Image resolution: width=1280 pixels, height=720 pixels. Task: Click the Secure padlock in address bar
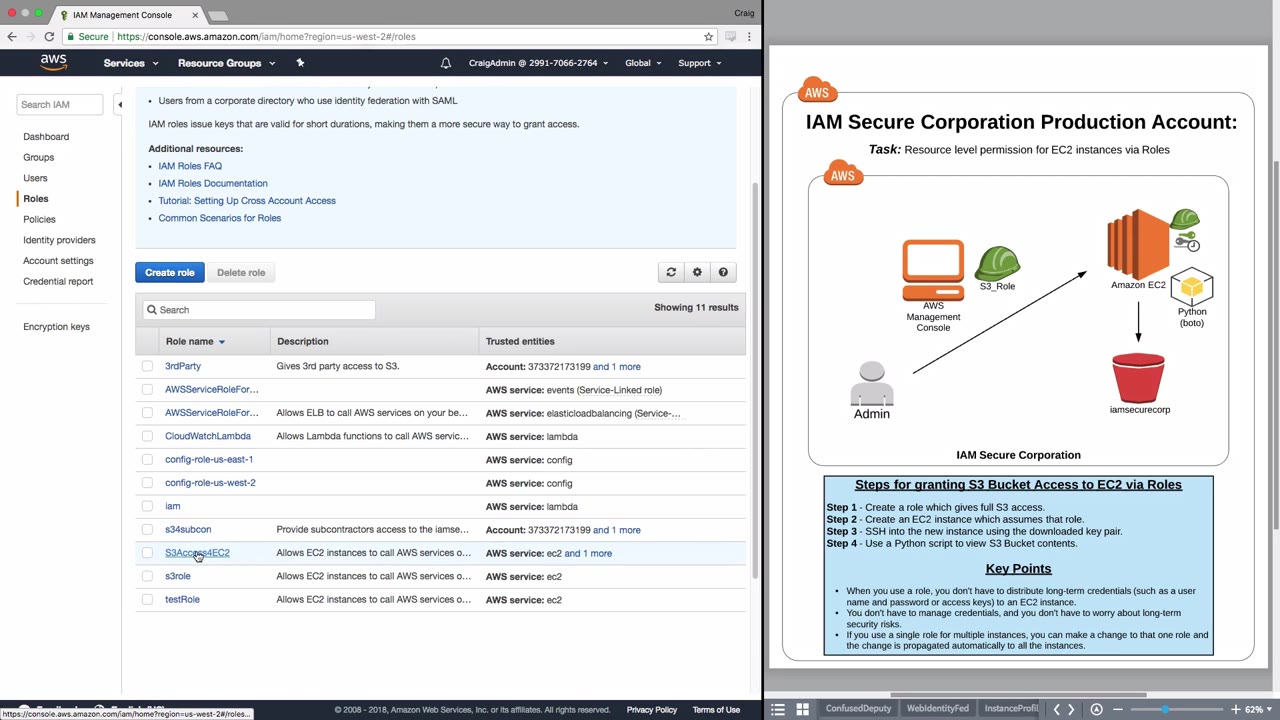[71, 36]
